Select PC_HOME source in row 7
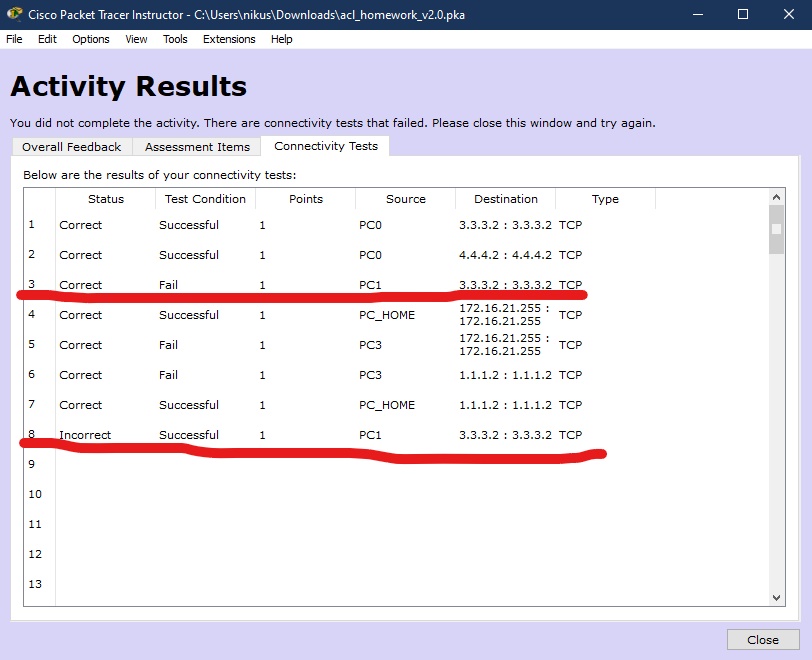The image size is (812, 660). [387, 405]
